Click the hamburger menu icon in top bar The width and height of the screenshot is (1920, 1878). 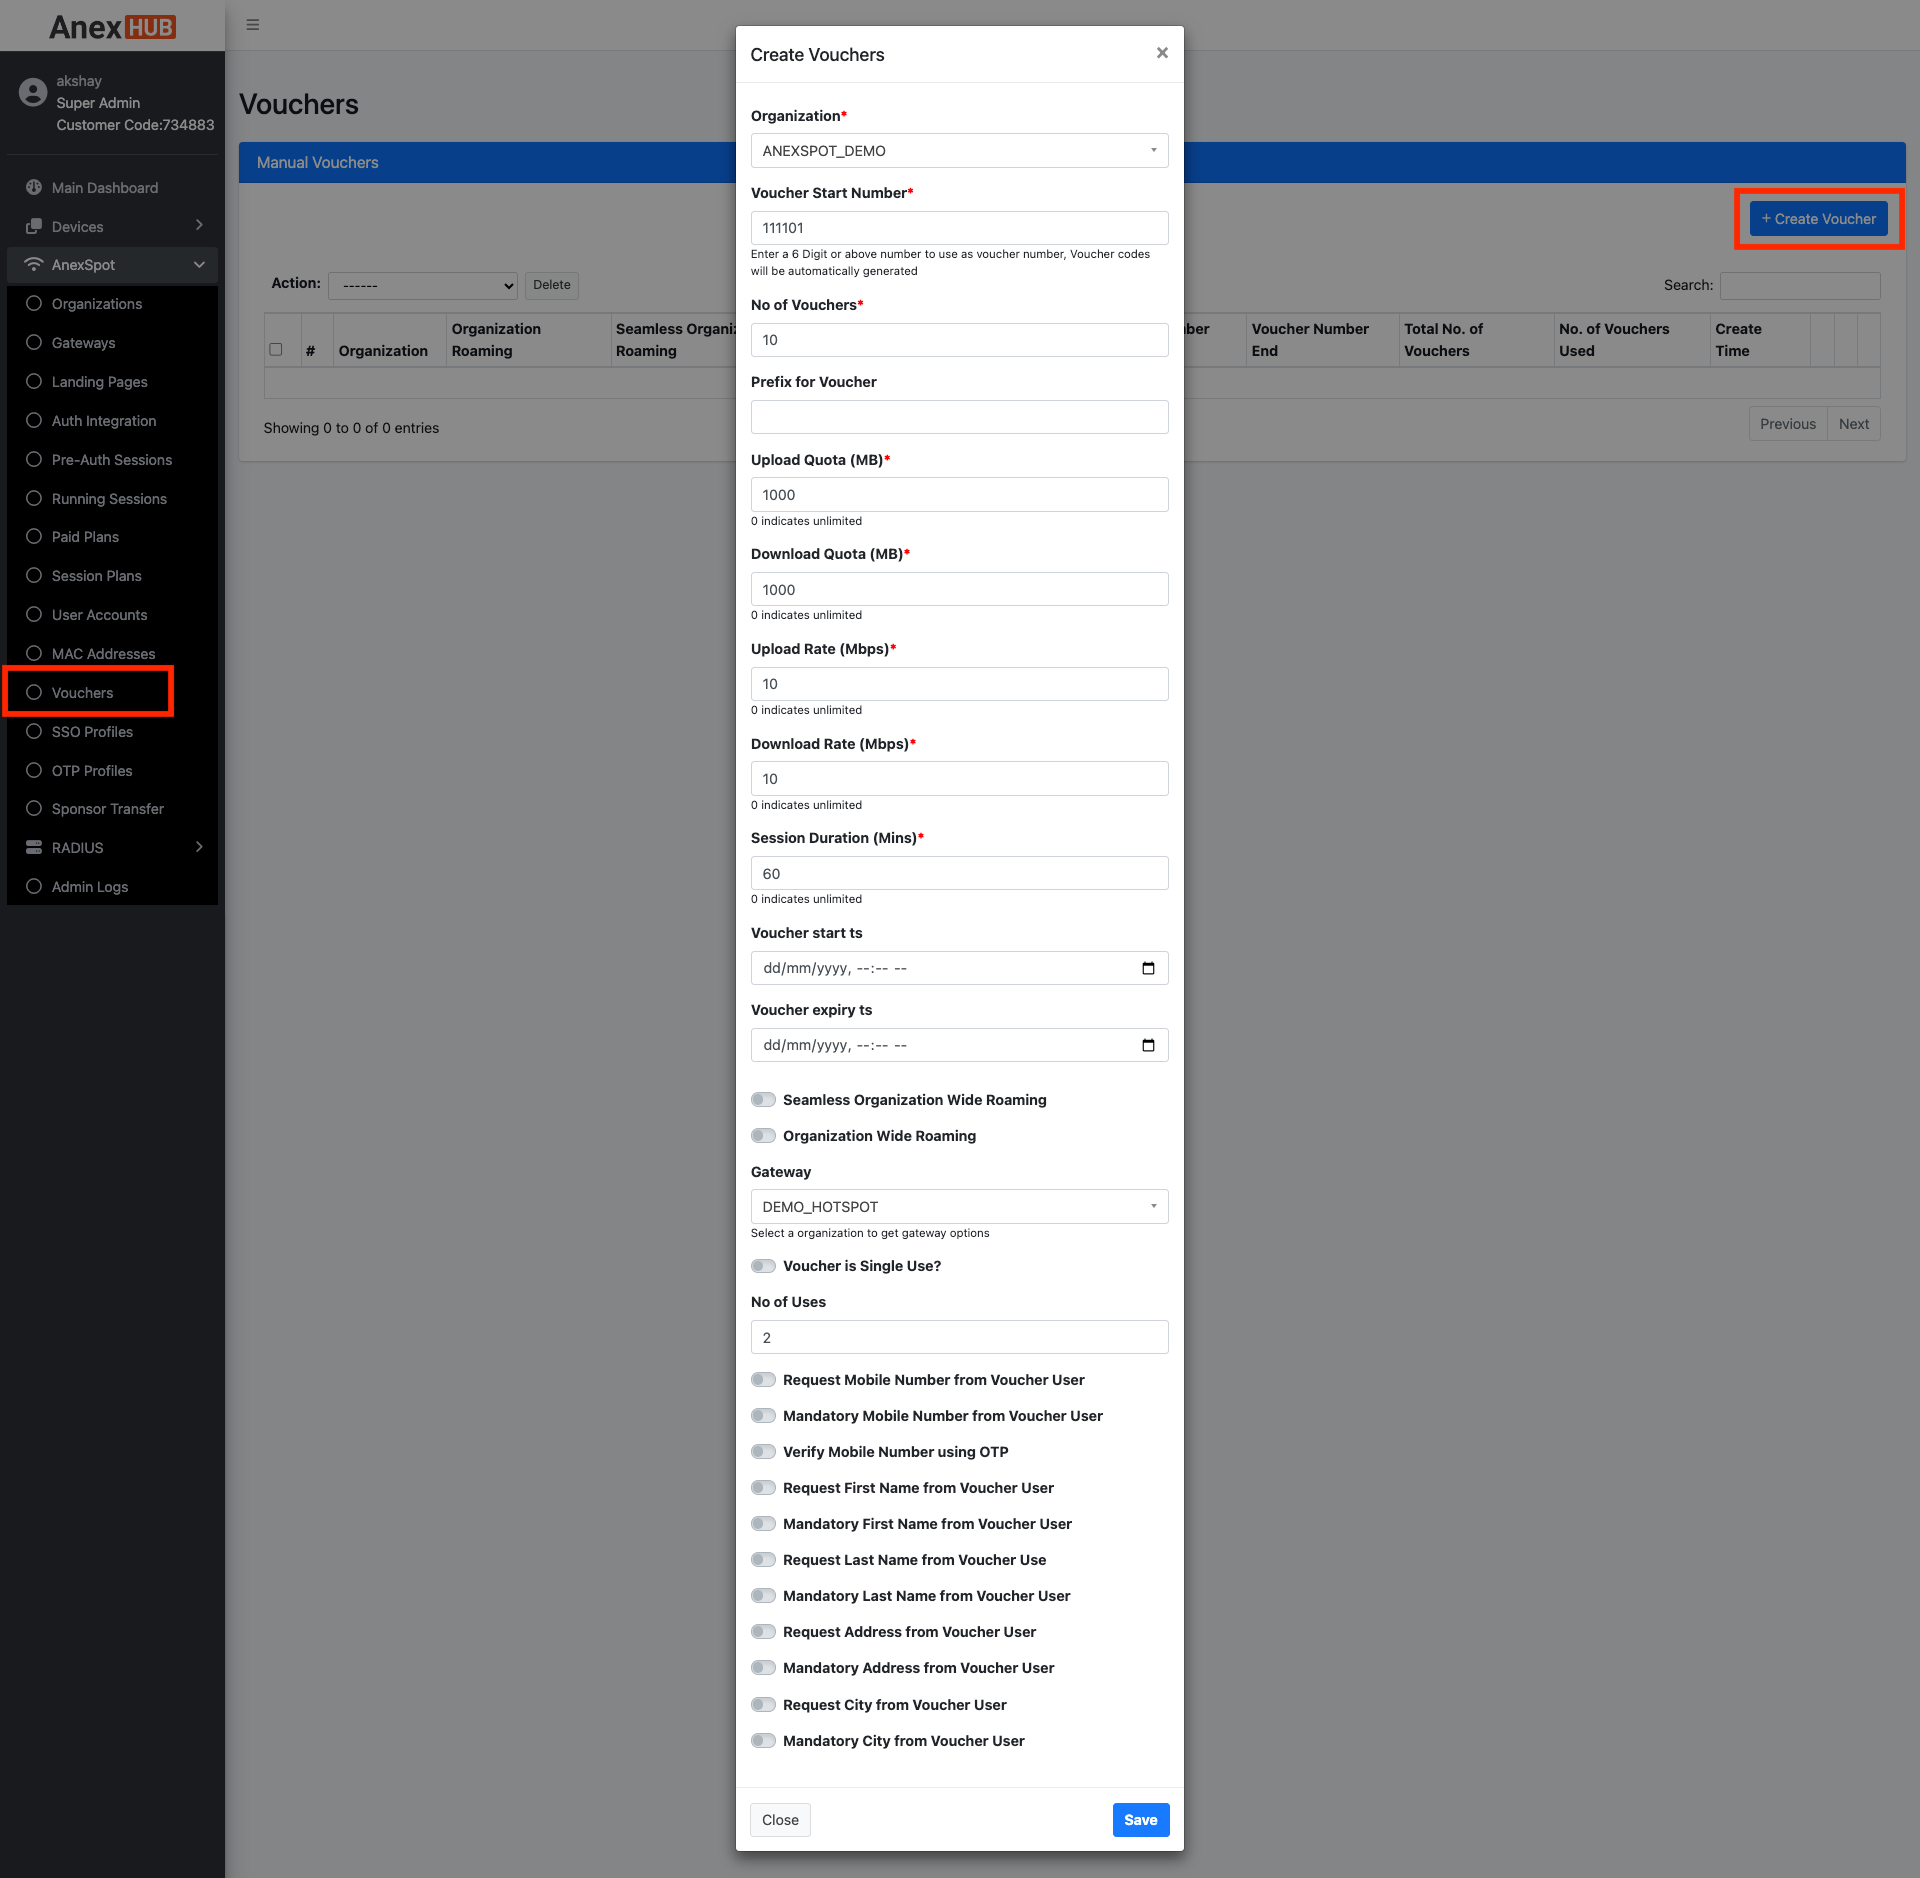pos(253,25)
